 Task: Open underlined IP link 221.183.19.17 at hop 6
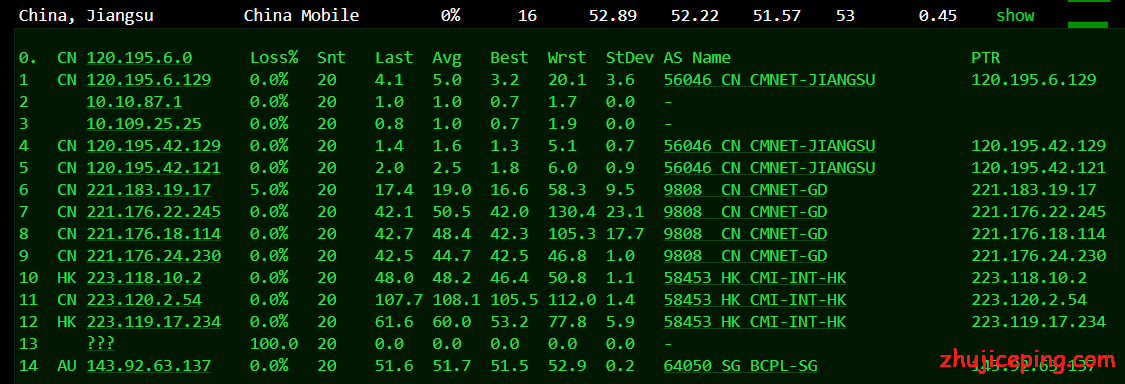[149, 190]
